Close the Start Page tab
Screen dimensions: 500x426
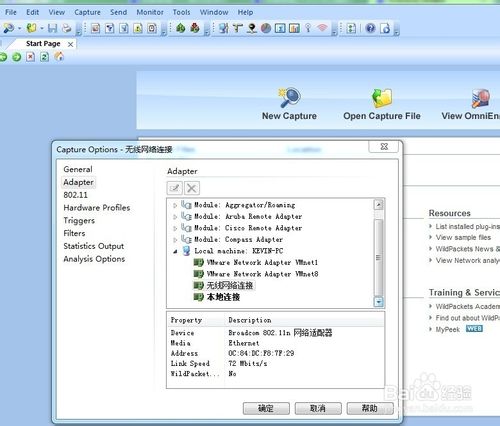[70, 44]
